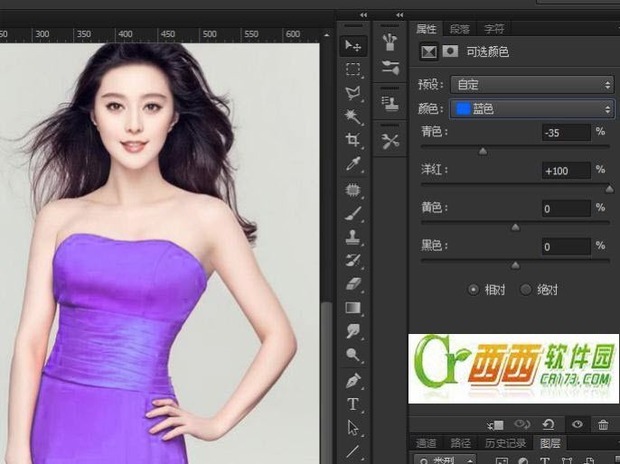The image size is (620, 464).
Task: Select the Horizontal Type tool
Action: pyautogui.click(x=353, y=404)
